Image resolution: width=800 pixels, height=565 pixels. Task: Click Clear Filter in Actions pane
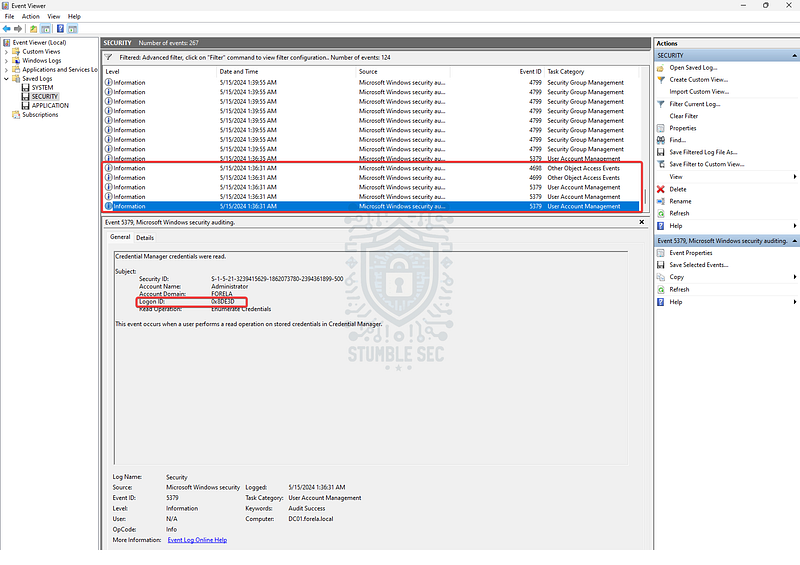click(683, 116)
